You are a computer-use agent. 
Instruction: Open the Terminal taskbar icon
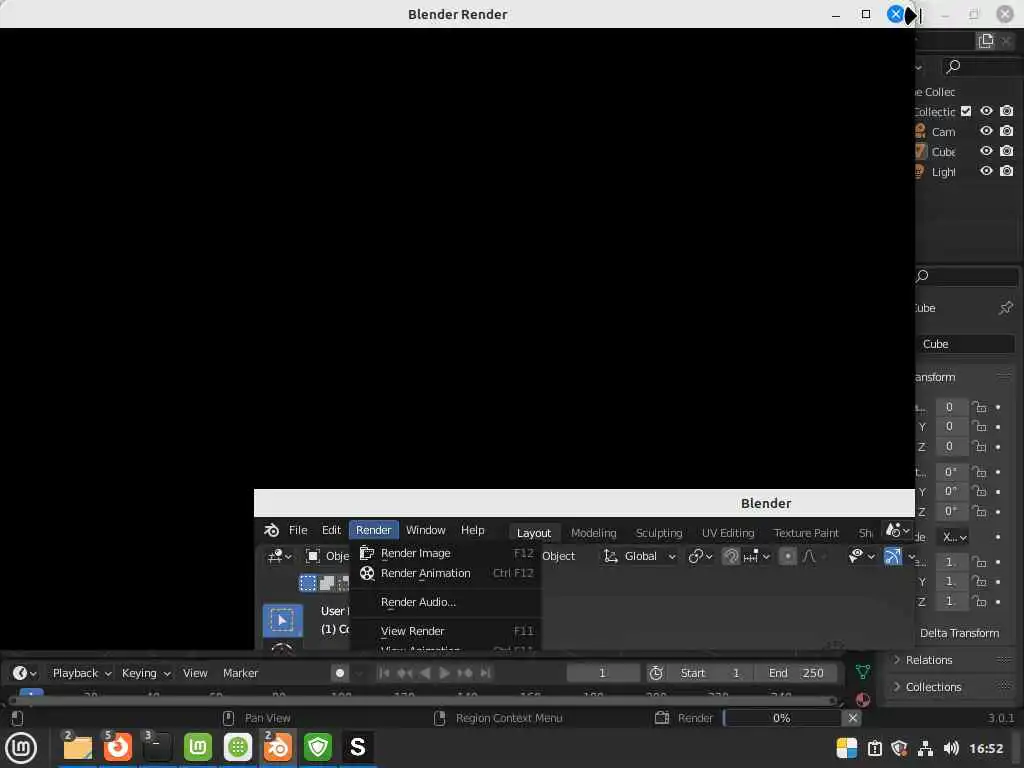tap(157, 748)
